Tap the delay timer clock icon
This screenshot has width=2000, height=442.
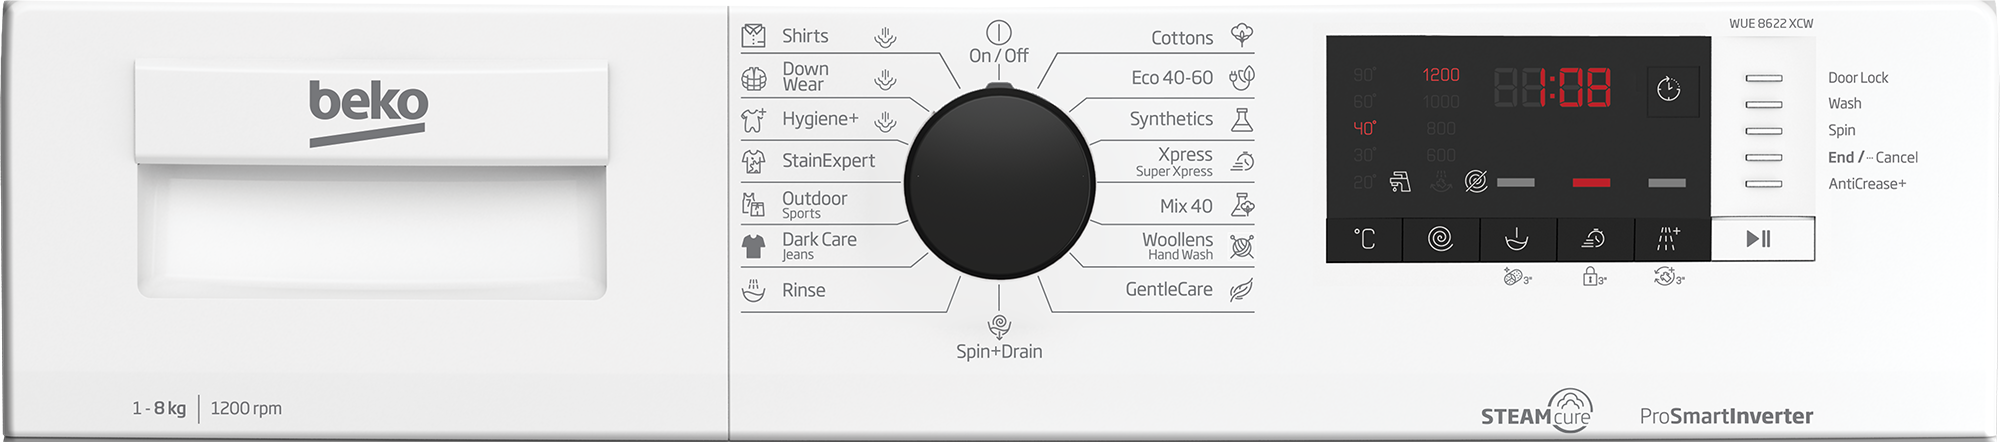pos(1669,89)
